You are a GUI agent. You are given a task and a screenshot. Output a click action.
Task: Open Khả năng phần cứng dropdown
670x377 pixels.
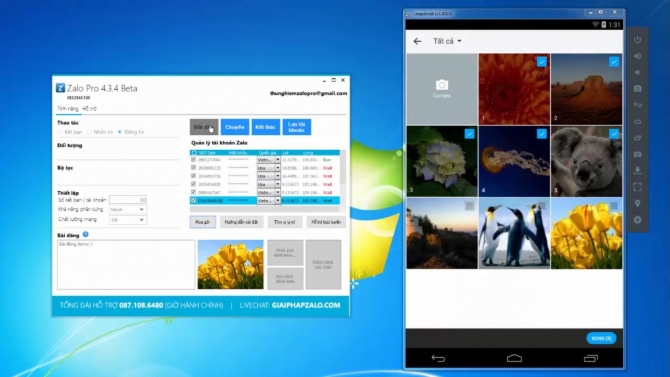[127, 209]
